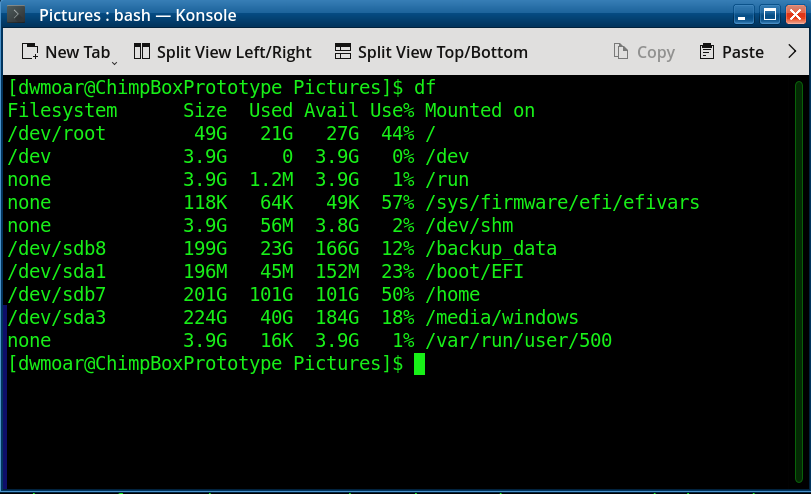Click the Split View Top/Bottom button

tap(430, 52)
